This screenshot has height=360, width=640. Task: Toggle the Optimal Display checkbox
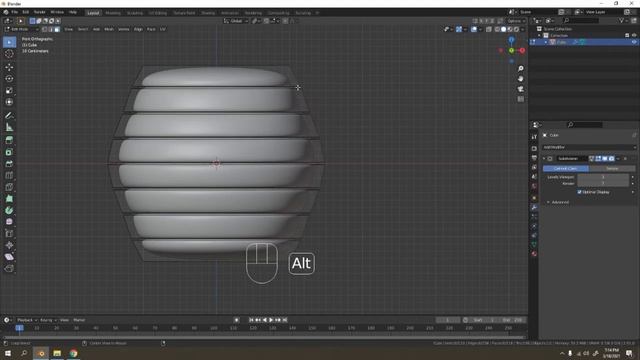pyautogui.click(x=579, y=192)
